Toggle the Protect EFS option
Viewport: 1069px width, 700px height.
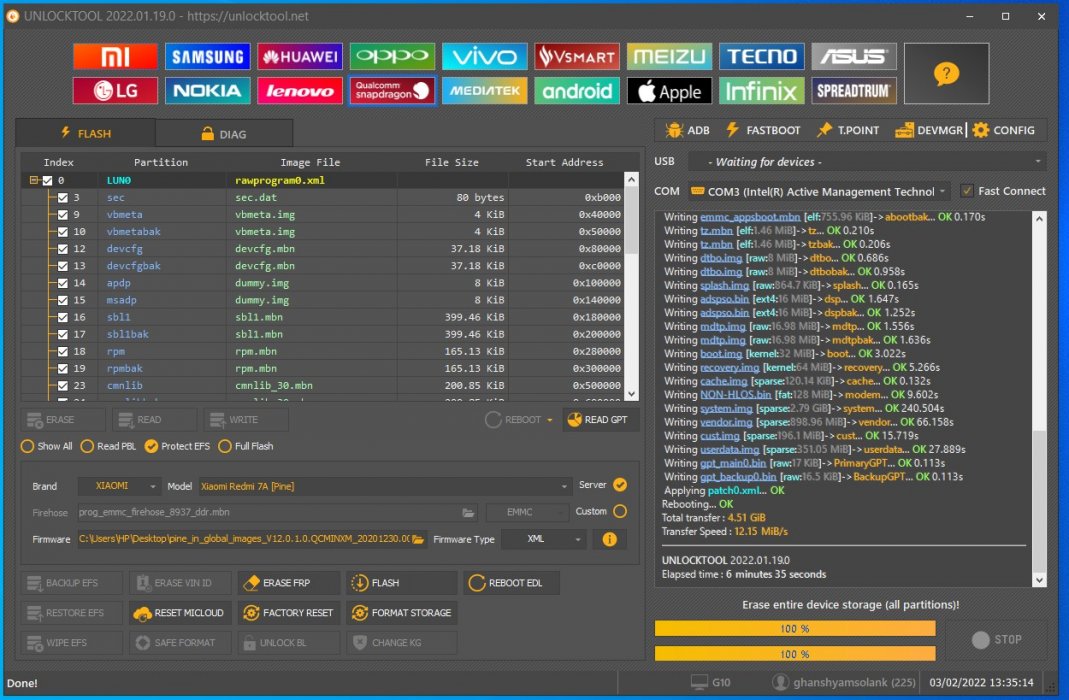coord(177,446)
